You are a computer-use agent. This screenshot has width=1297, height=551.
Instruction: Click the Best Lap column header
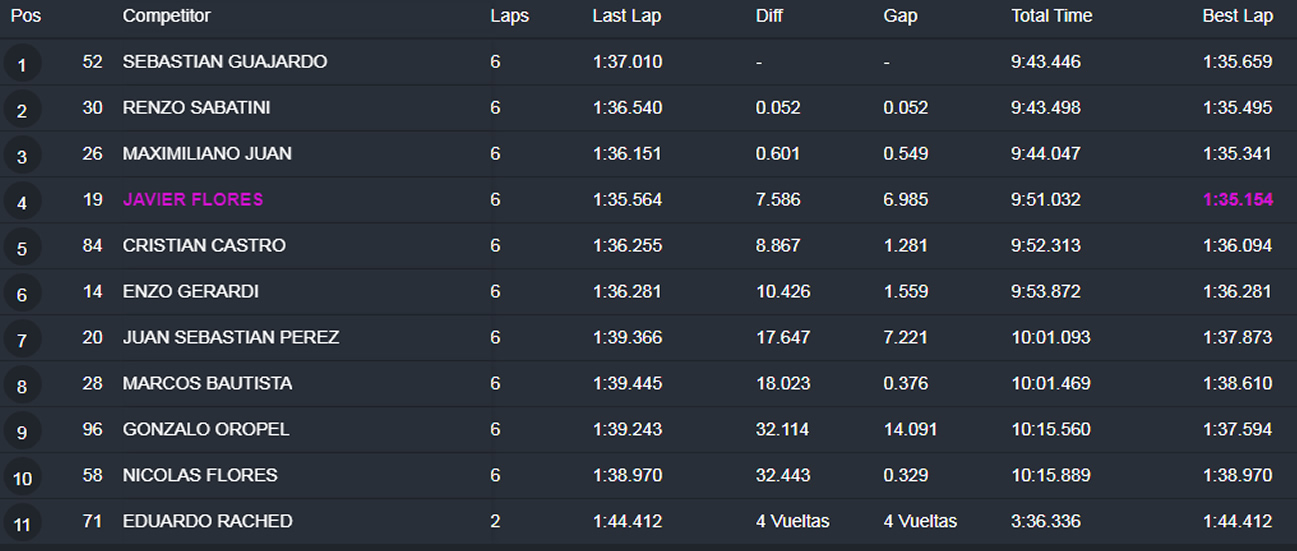[1237, 16]
